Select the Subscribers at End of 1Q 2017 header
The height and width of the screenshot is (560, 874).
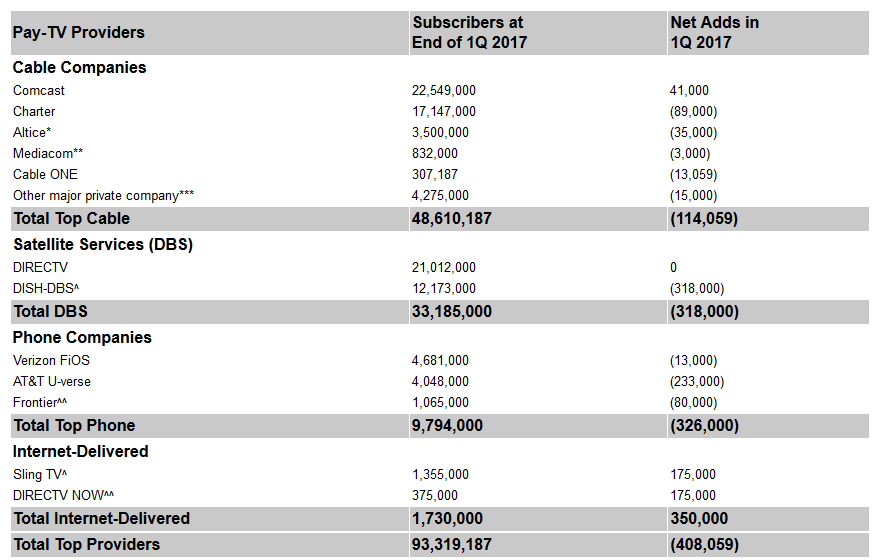pos(469,32)
